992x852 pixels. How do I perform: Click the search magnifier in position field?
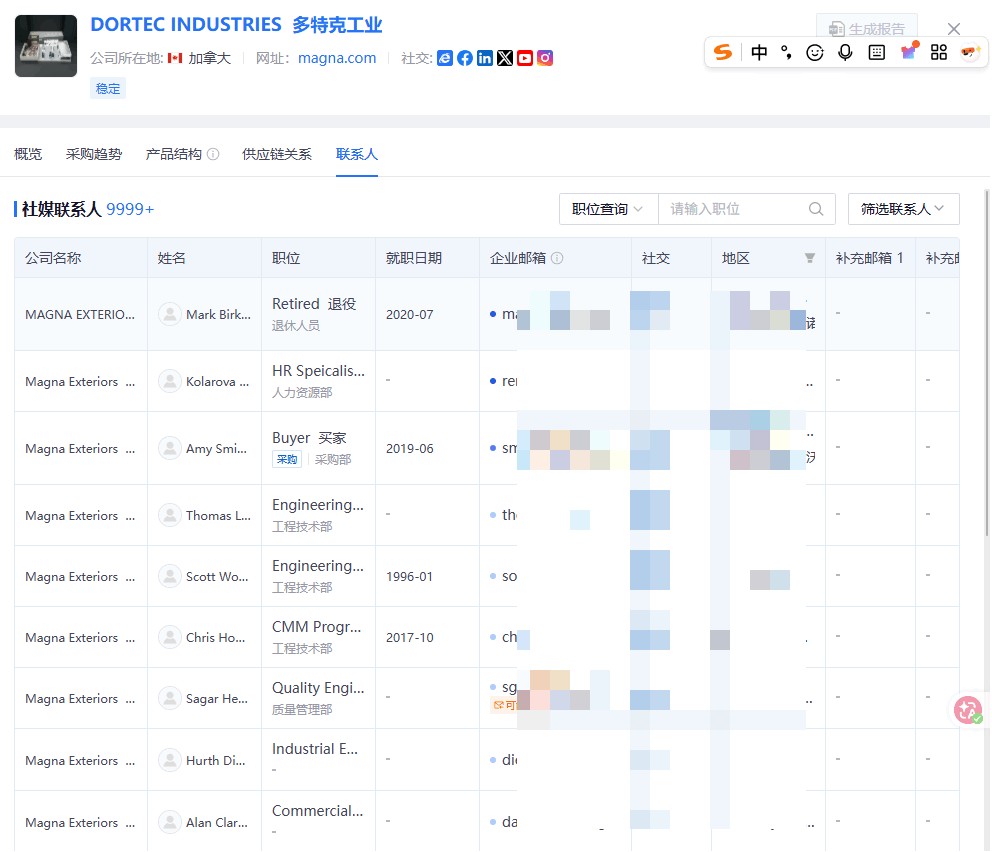(816, 209)
